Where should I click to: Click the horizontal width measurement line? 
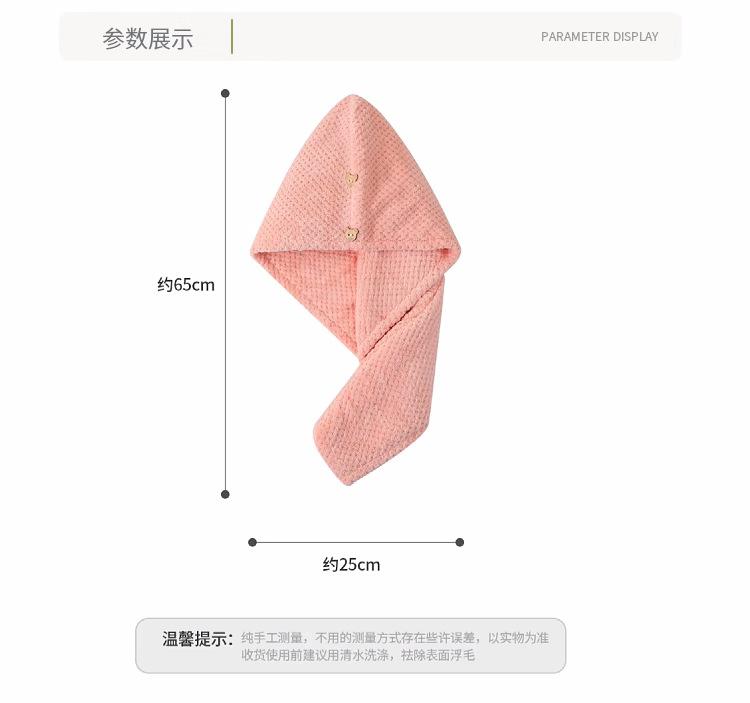click(x=356, y=542)
